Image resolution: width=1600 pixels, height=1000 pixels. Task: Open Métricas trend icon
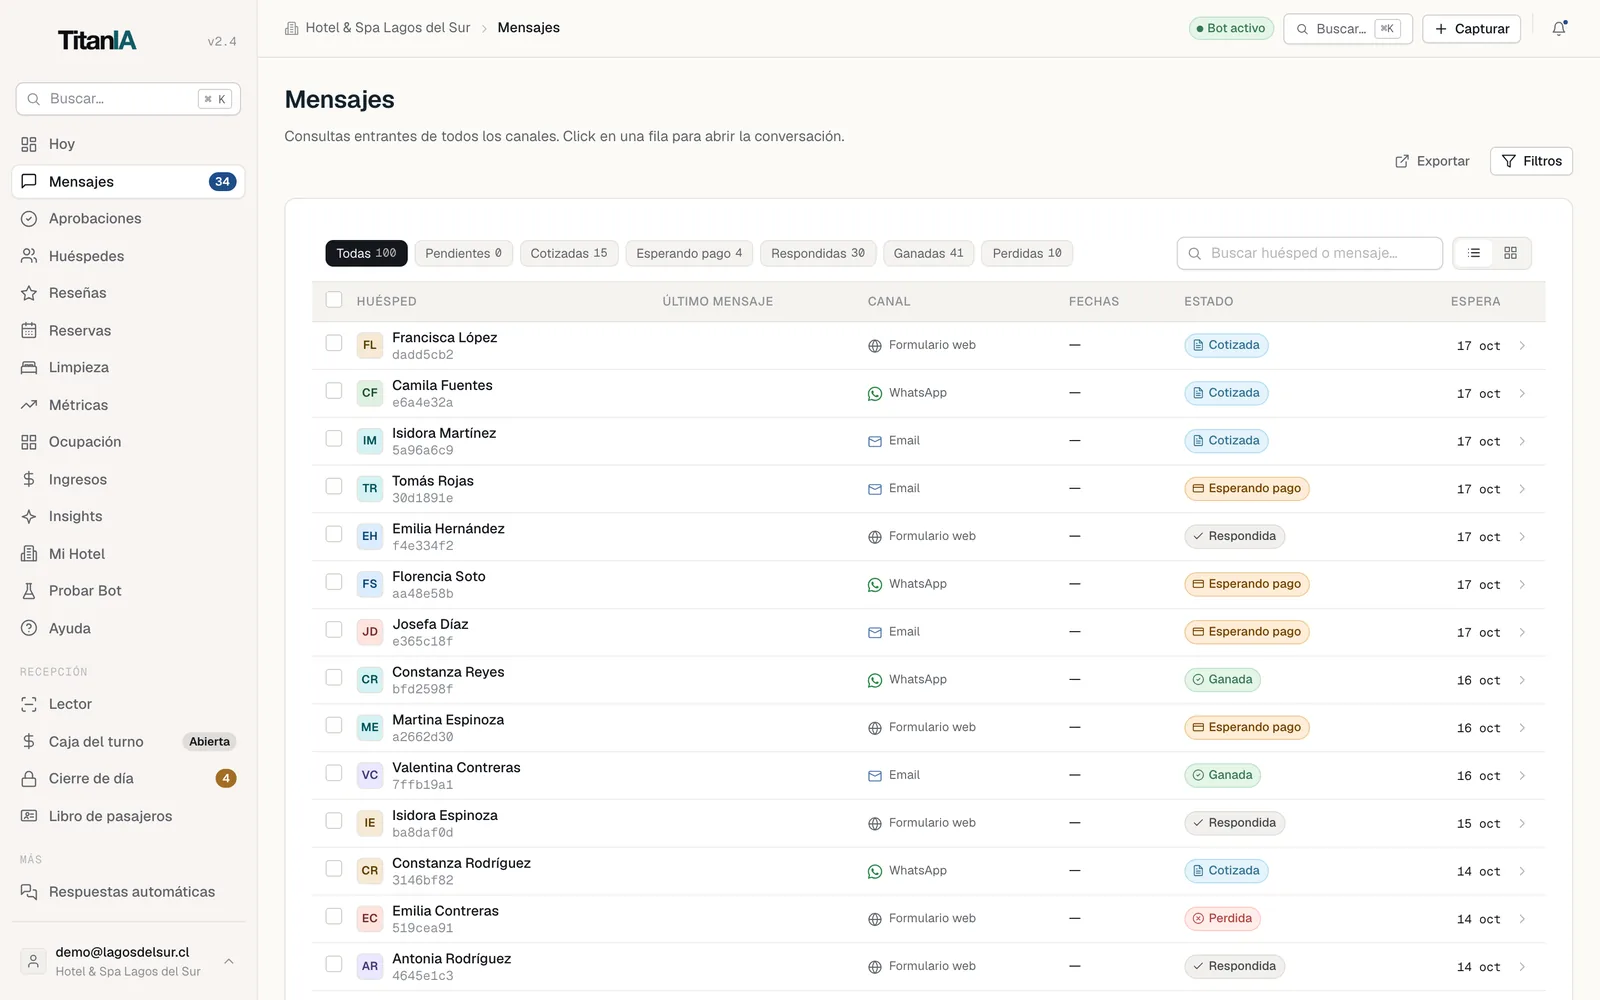pos(29,405)
